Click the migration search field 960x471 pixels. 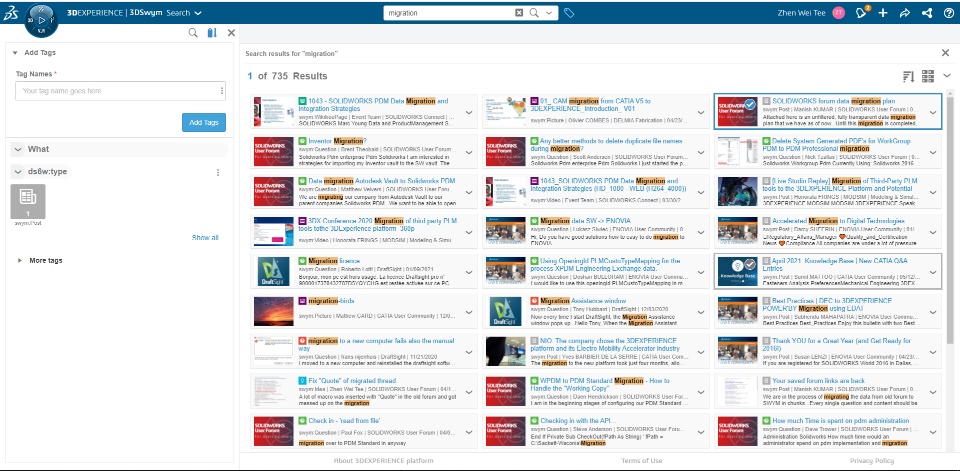[450, 12]
